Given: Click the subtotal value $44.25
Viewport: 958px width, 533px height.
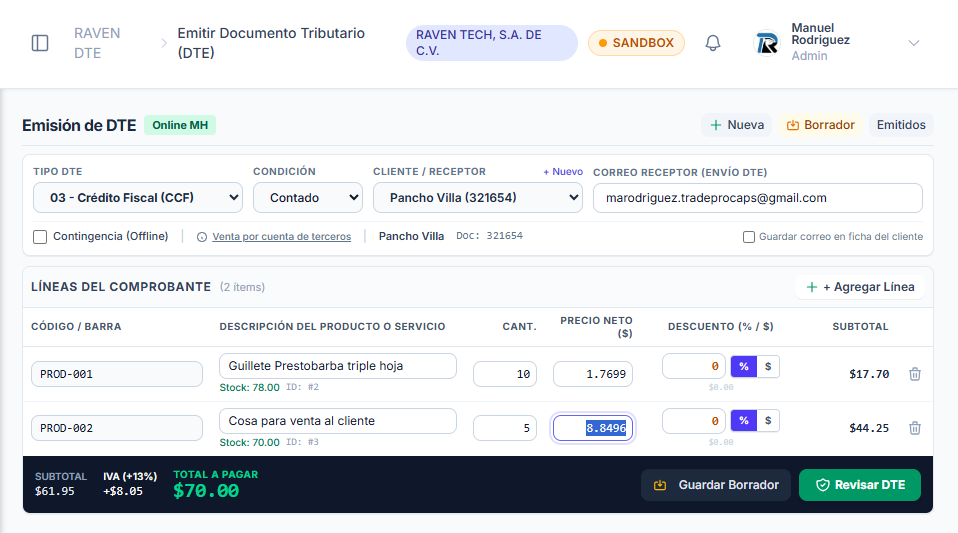Looking at the screenshot, I should pyautogui.click(x=869, y=428).
